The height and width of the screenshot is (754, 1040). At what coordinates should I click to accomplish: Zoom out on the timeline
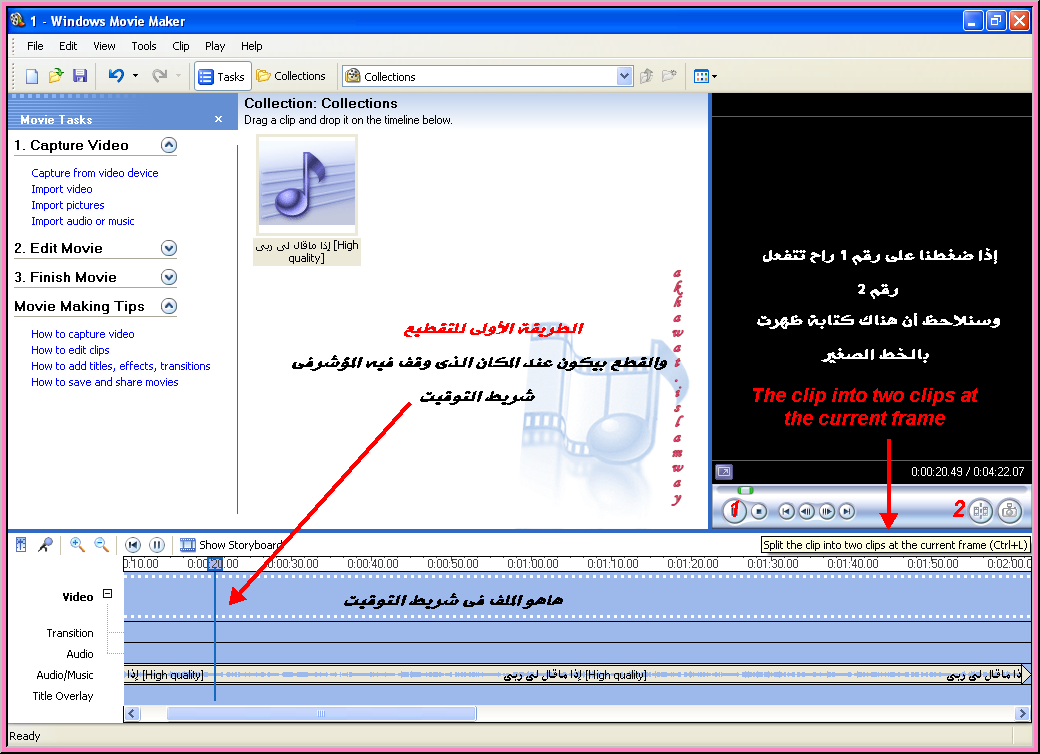tap(101, 545)
